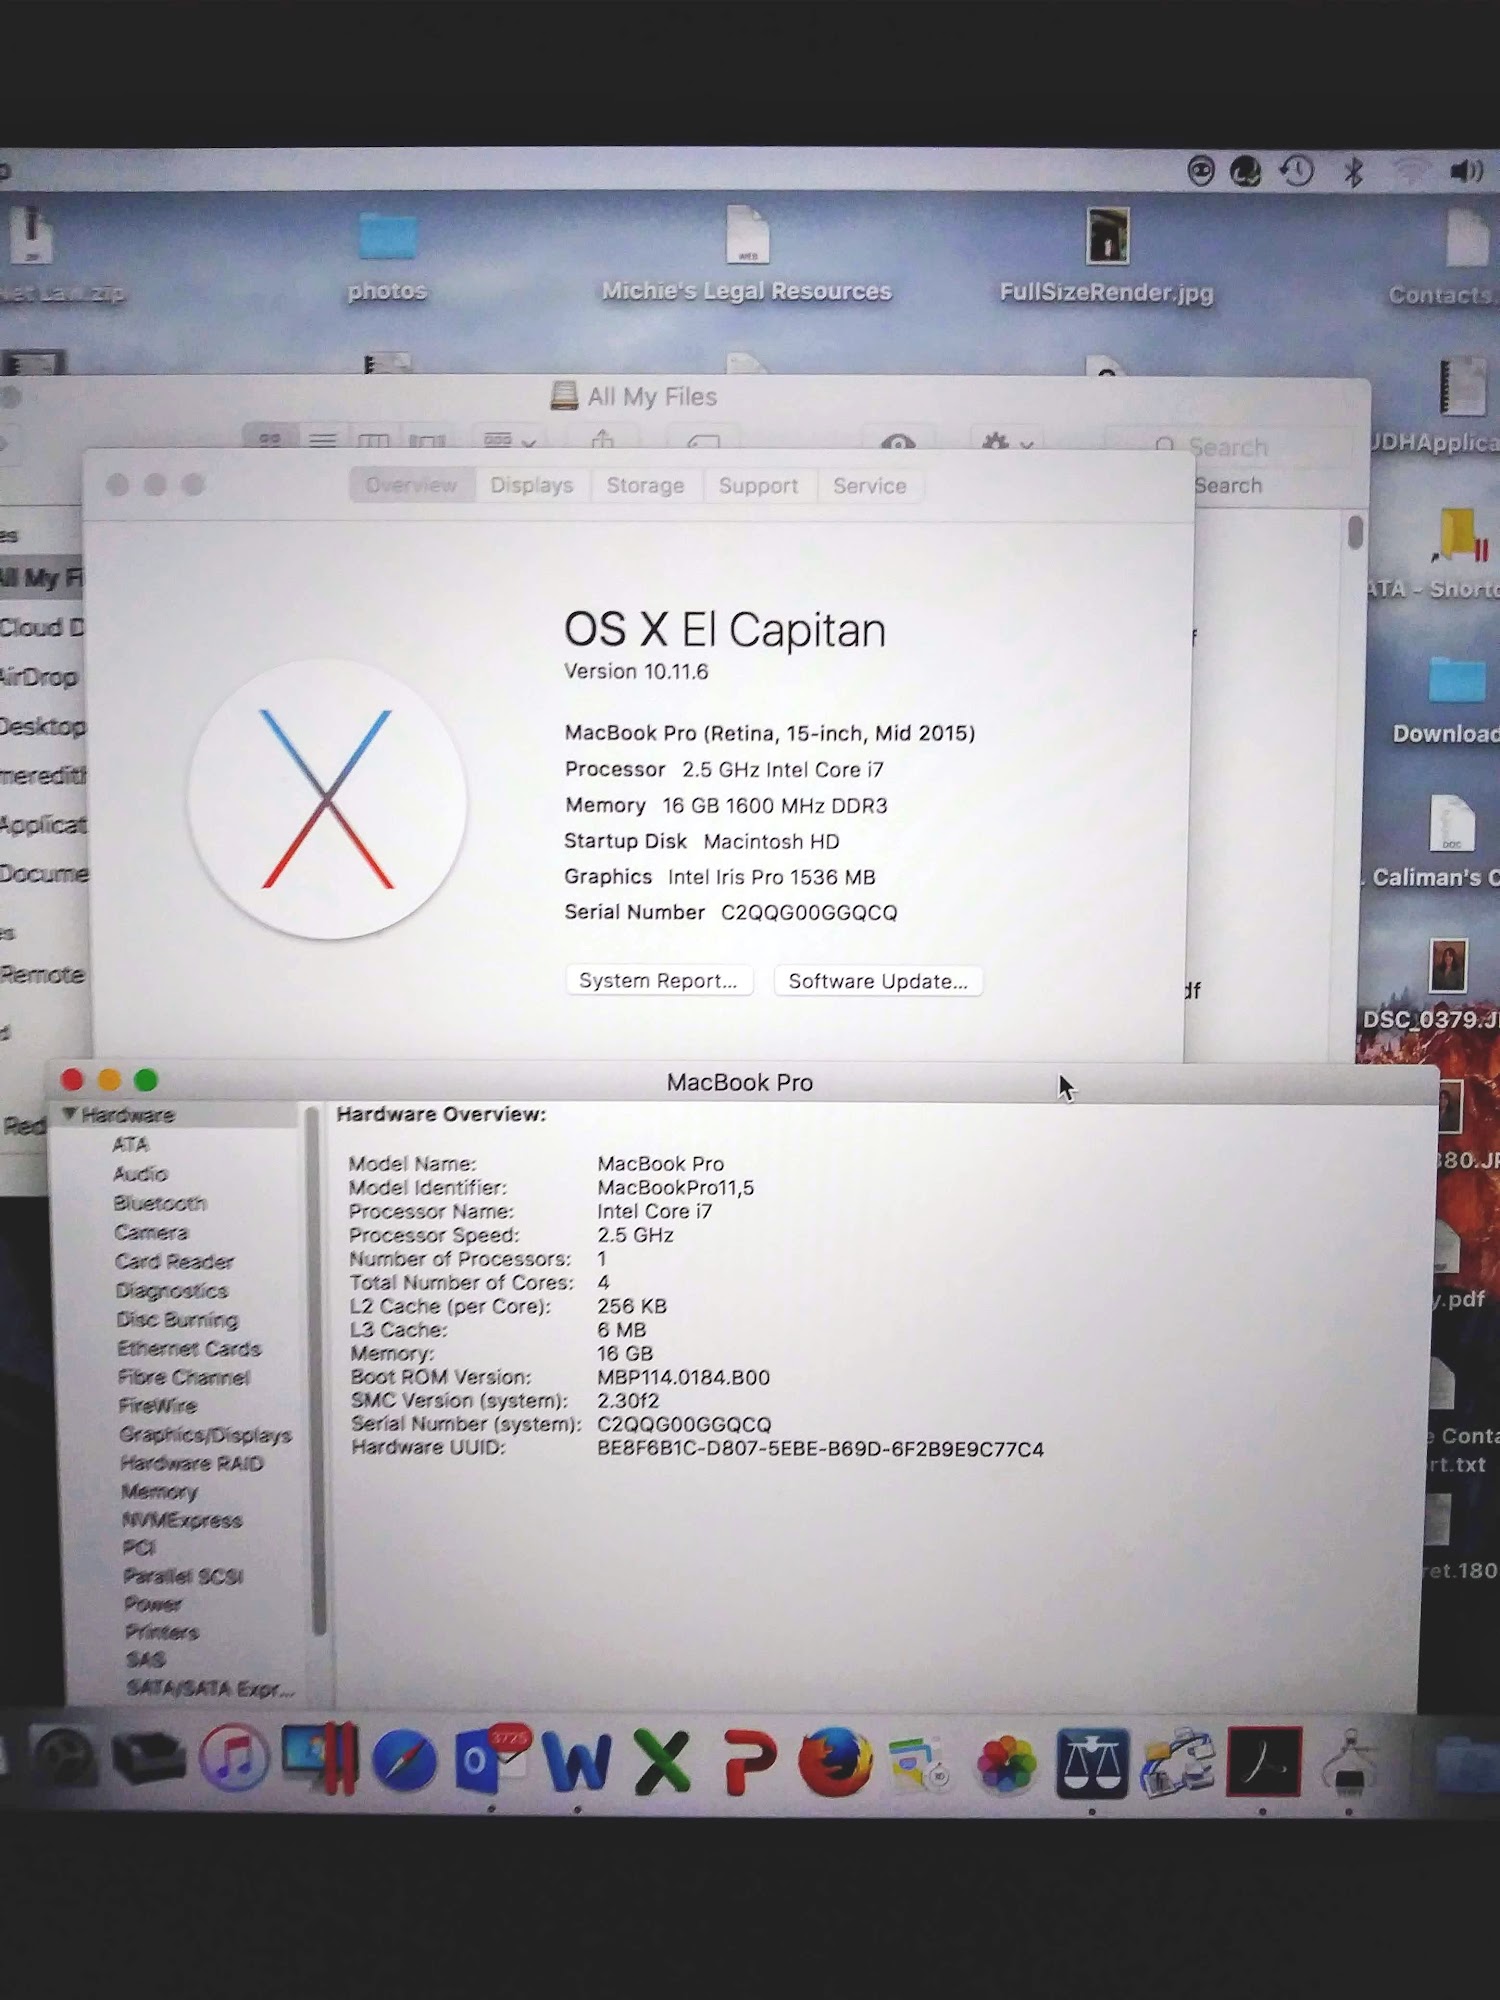Click the System Report button
Image resolution: width=1500 pixels, height=2000 pixels.
[658, 981]
